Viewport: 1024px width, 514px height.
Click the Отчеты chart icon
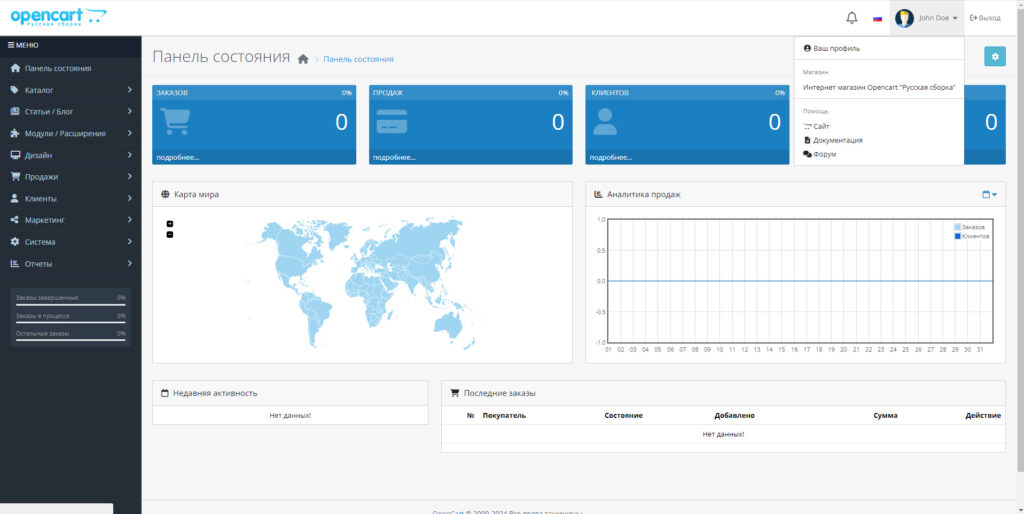point(15,264)
